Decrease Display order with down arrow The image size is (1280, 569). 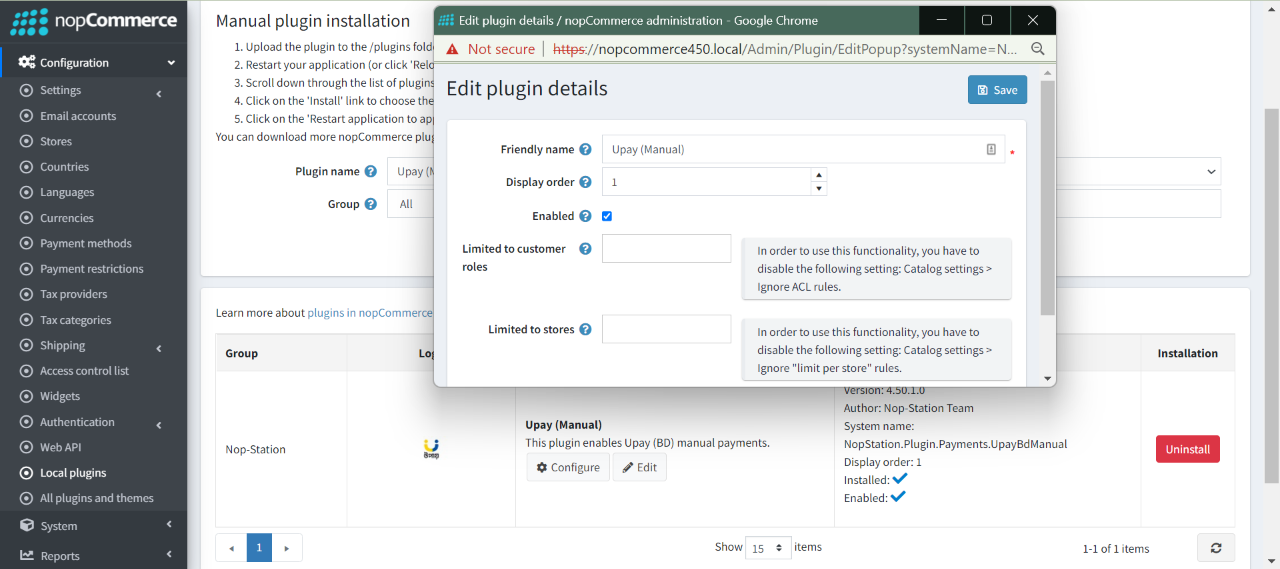tap(819, 189)
